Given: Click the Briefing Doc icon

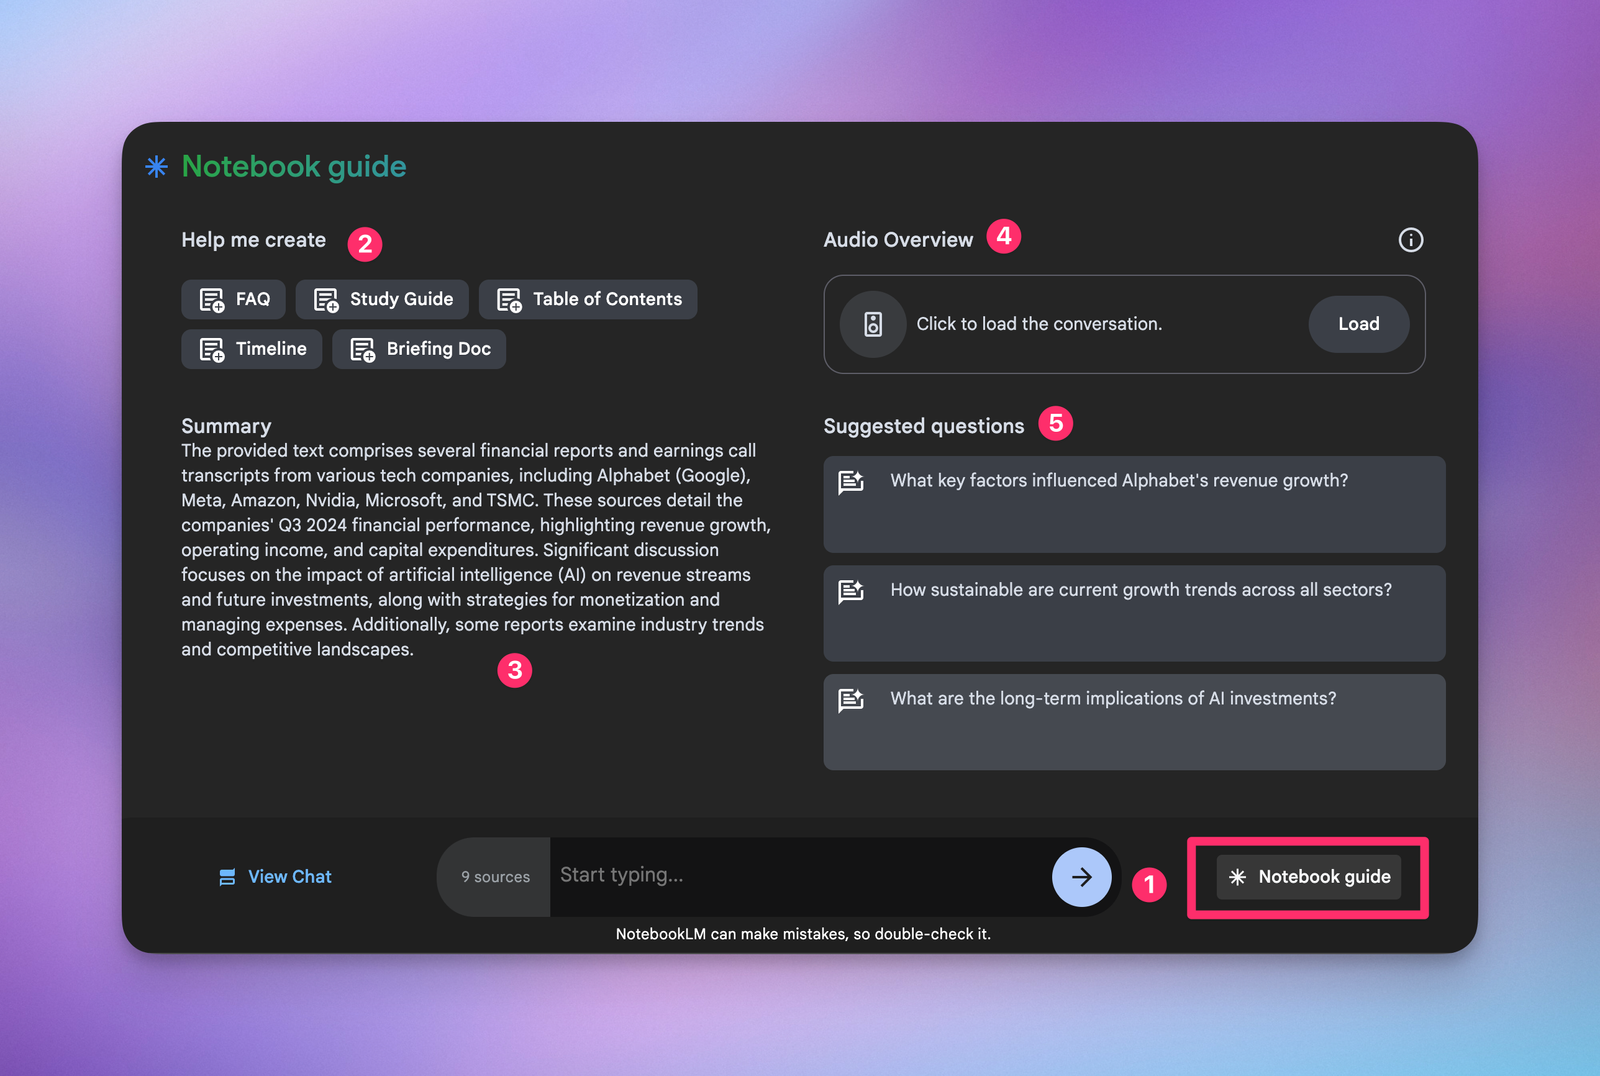Looking at the screenshot, I should pyautogui.click(x=362, y=349).
